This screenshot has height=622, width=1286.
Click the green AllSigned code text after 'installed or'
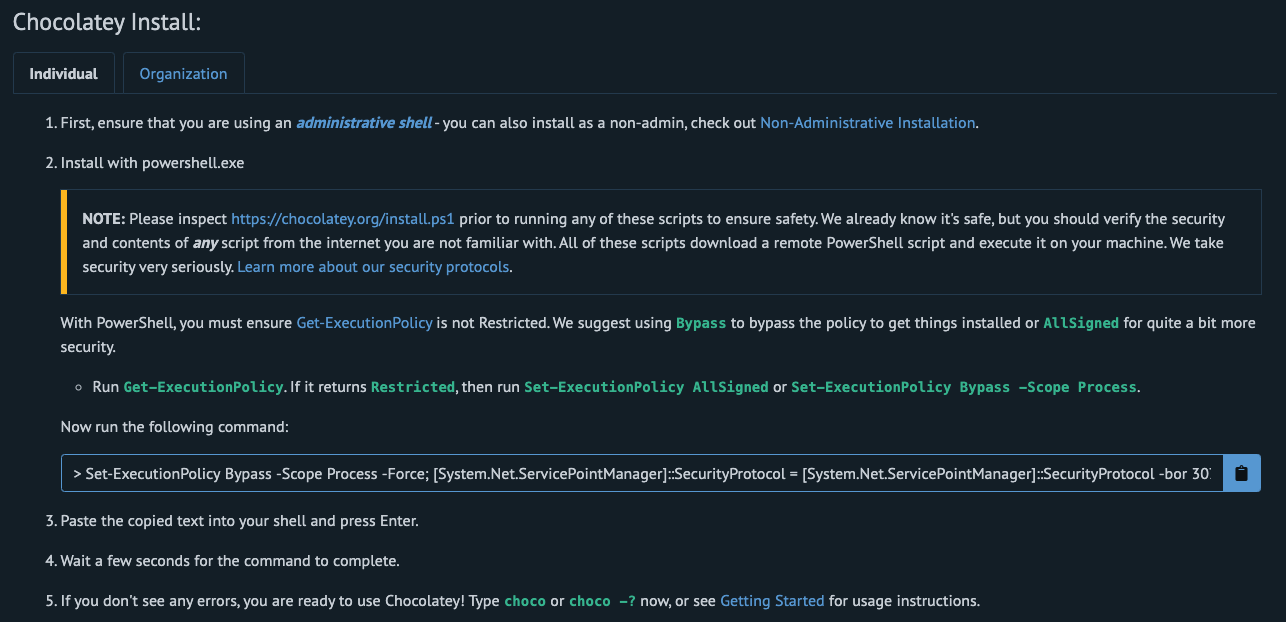click(1081, 323)
